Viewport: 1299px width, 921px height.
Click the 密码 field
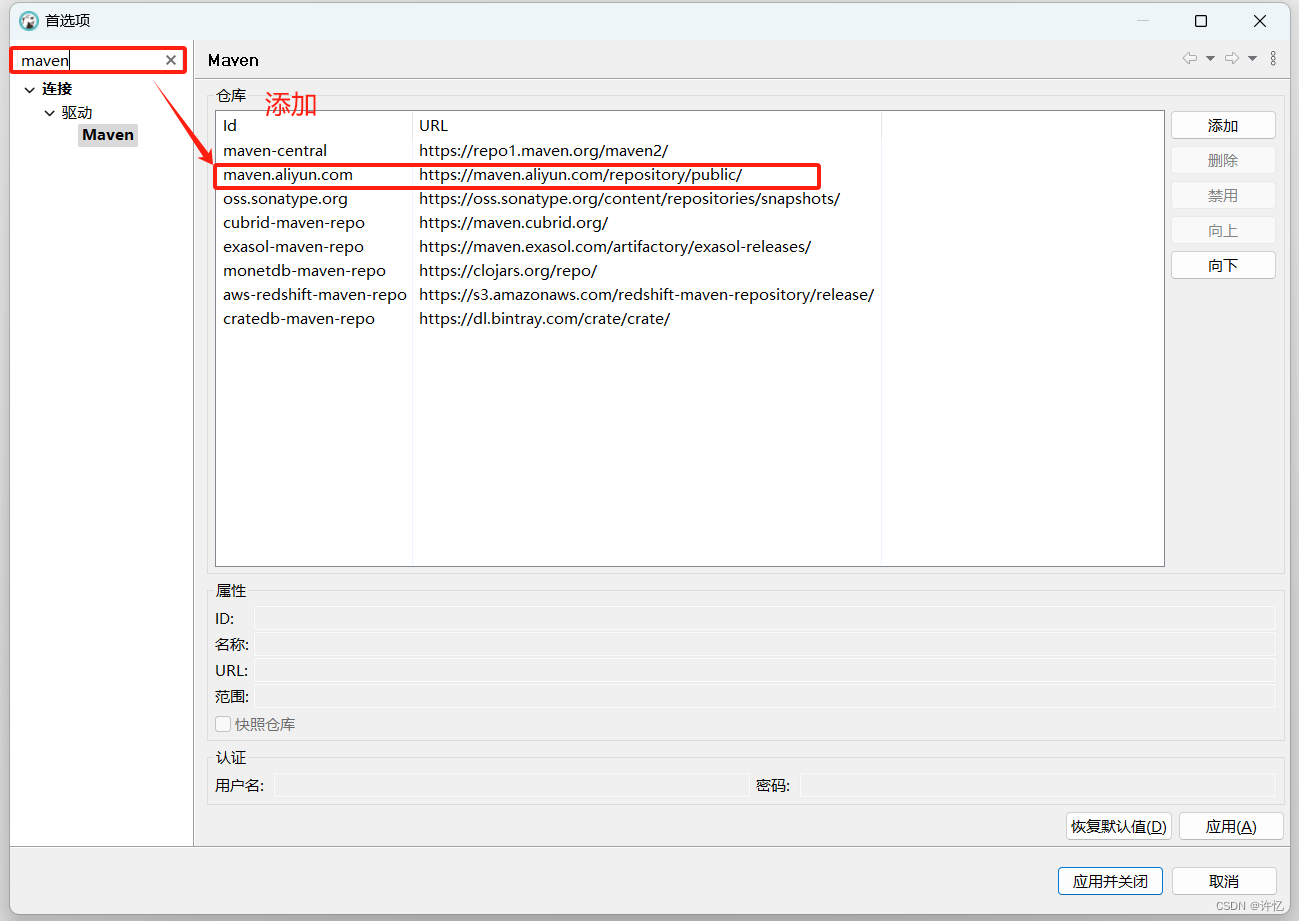pos(1038,785)
